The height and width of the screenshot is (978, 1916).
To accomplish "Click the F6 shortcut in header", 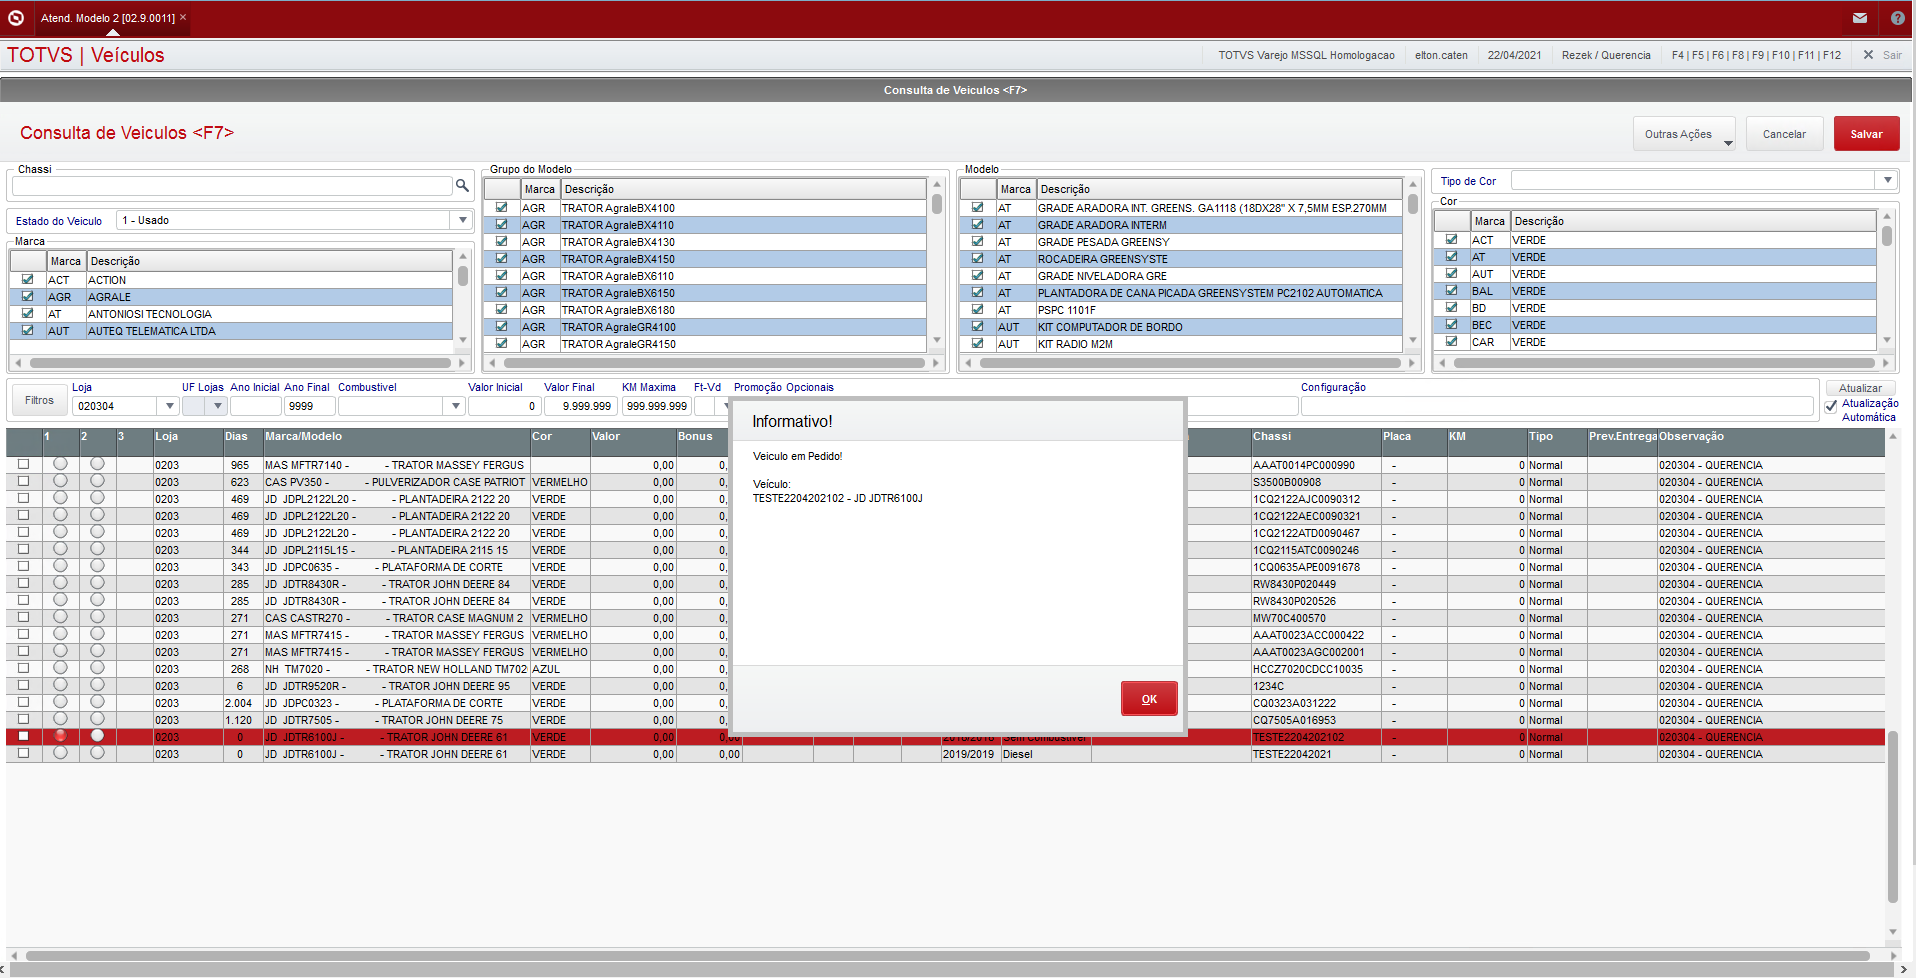I will pos(1718,55).
